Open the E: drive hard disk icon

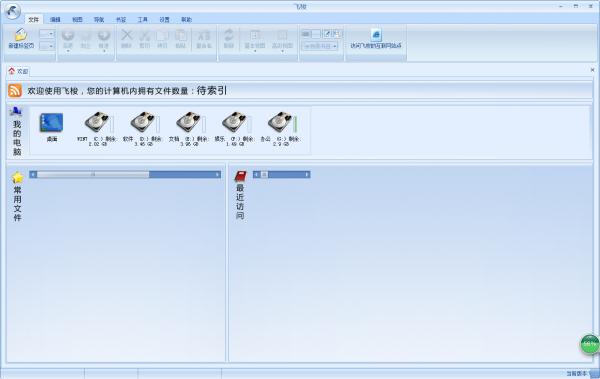pyautogui.click(x=189, y=123)
